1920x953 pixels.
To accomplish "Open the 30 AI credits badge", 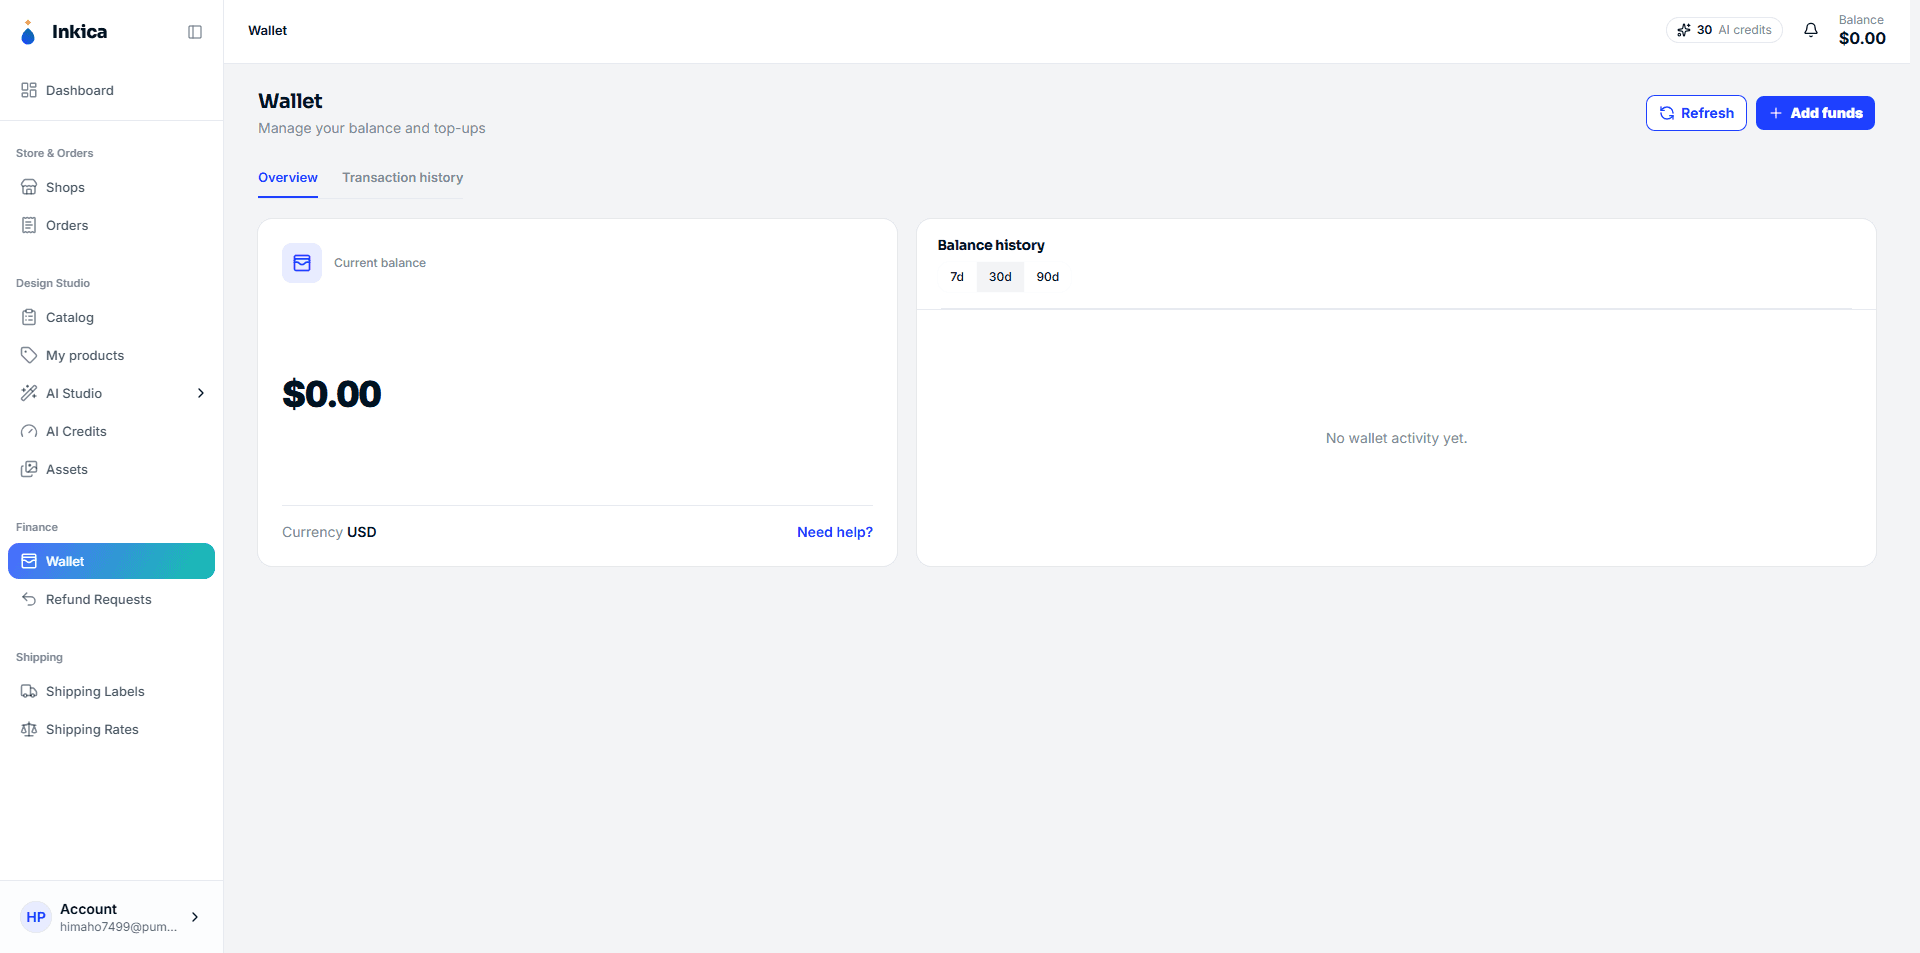I will pyautogui.click(x=1724, y=30).
